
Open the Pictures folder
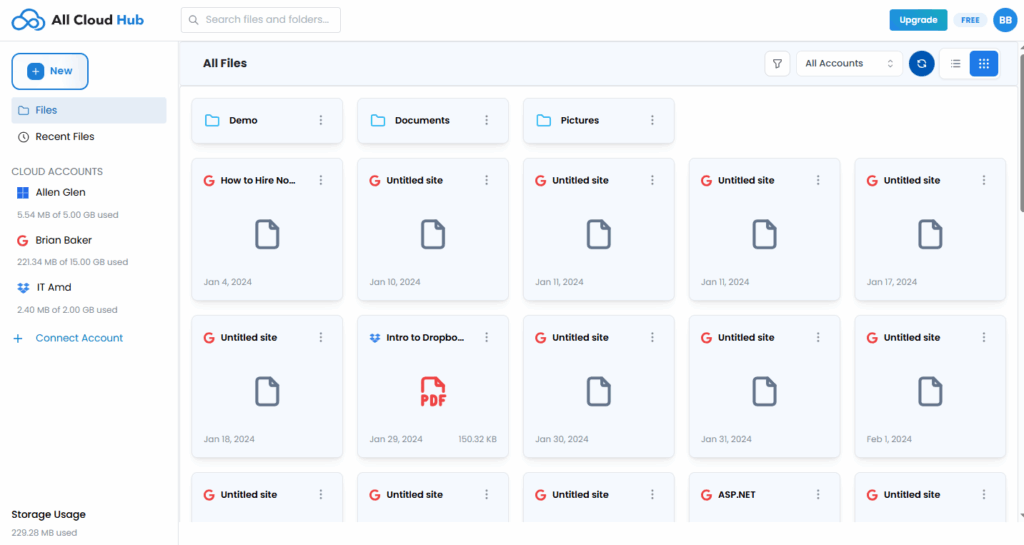(x=599, y=121)
